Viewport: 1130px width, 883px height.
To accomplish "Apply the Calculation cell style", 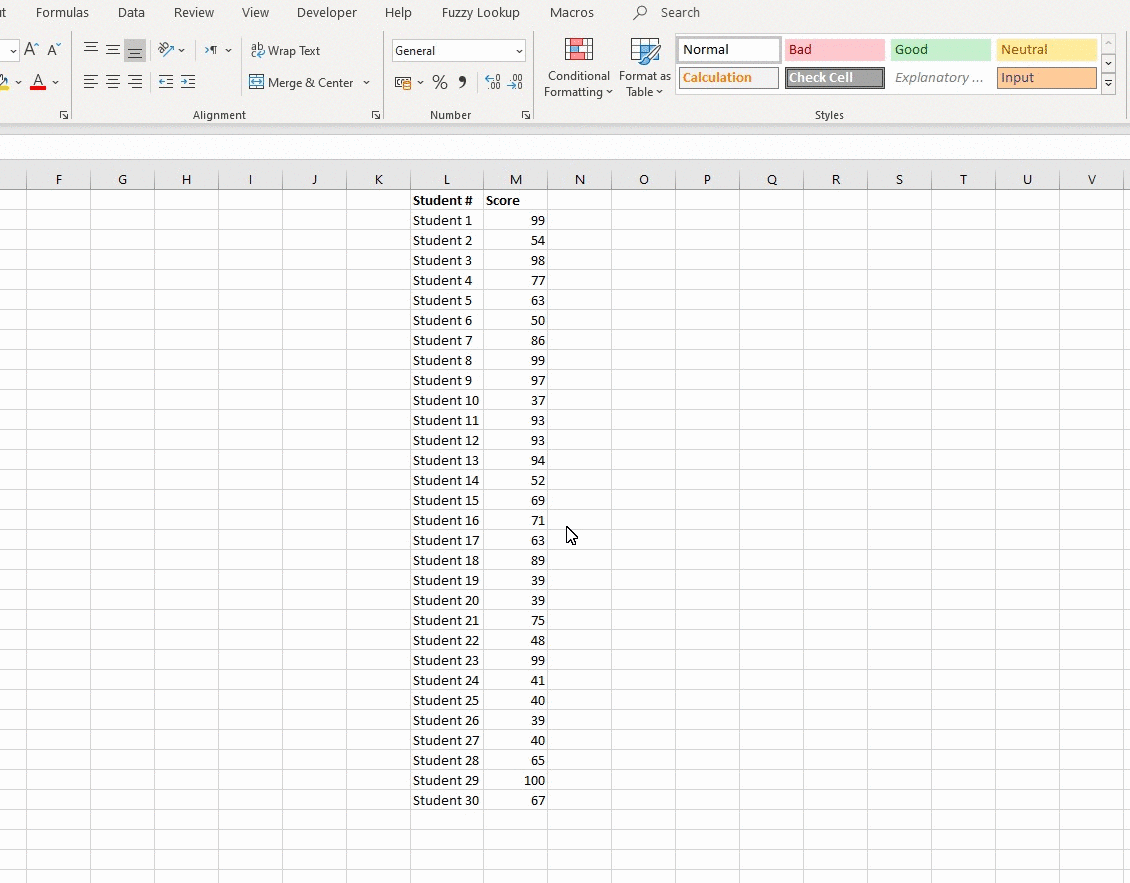I will [x=728, y=78].
